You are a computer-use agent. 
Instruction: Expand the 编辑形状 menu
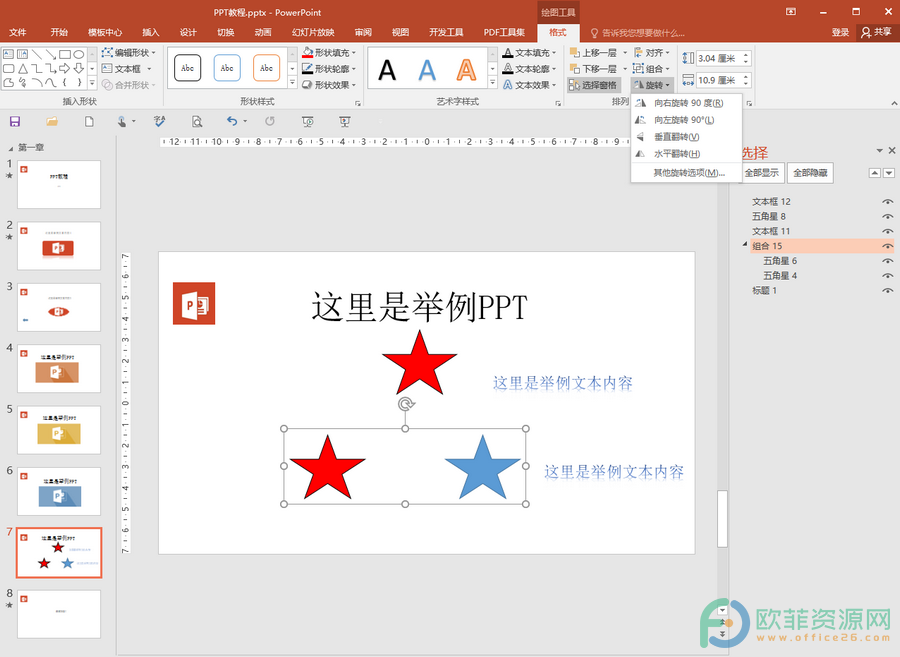[x=129, y=53]
